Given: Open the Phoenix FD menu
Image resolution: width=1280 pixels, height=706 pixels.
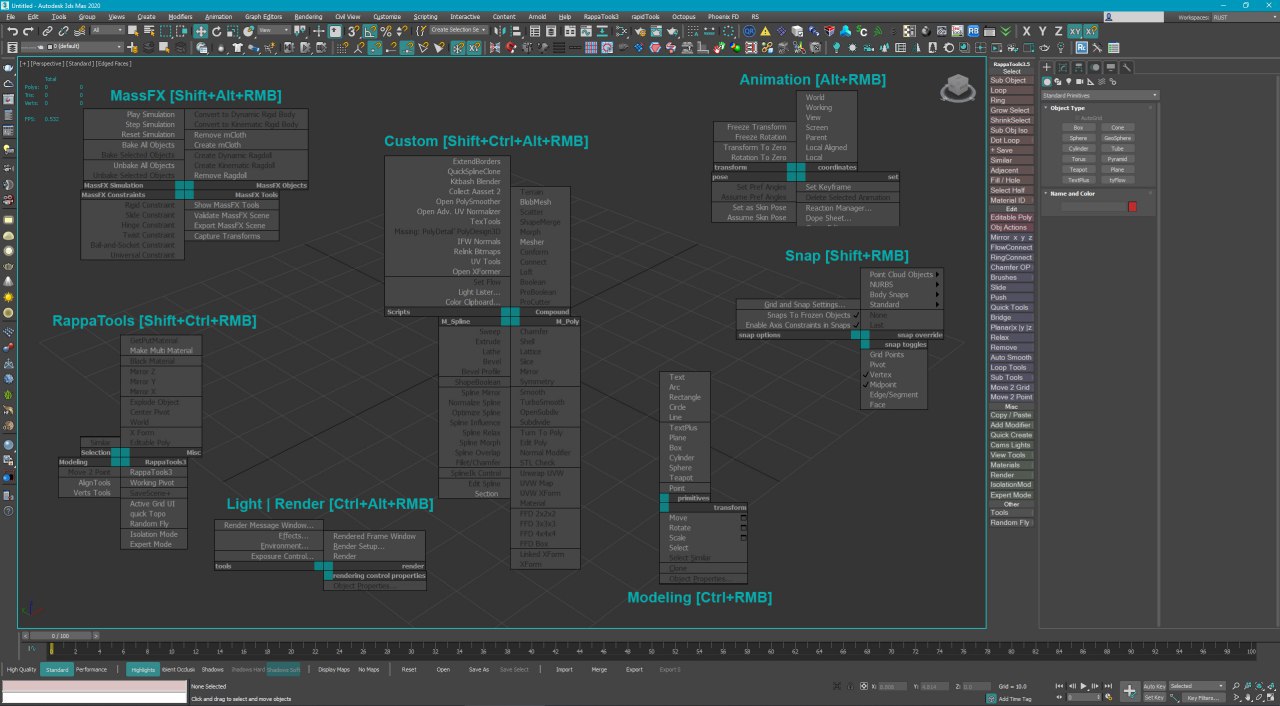Looking at the screenshot, I should [x=723, y=17].
